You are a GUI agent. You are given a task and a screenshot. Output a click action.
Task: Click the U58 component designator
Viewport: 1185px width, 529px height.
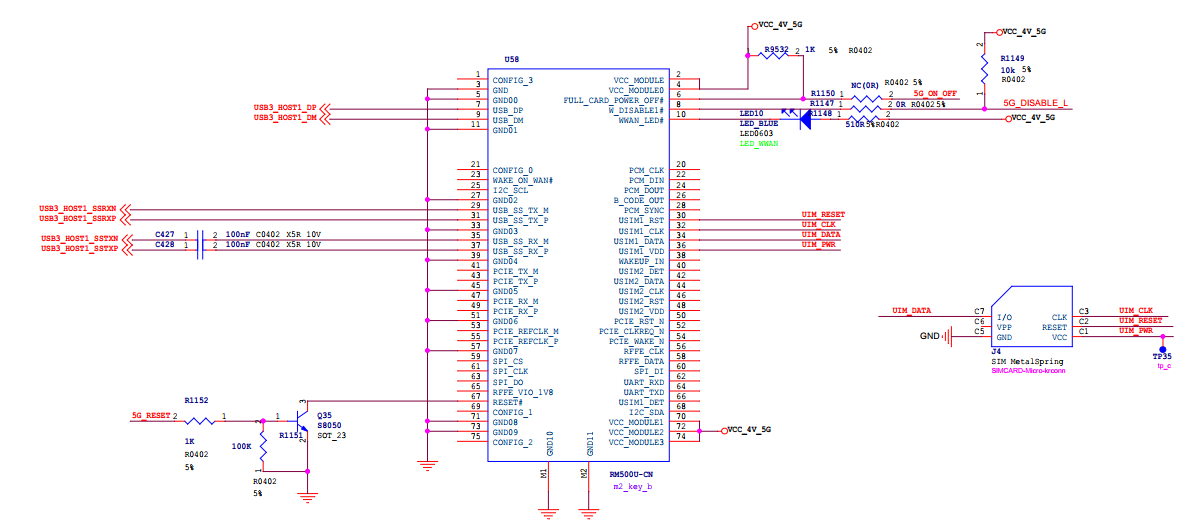[511, 59]
